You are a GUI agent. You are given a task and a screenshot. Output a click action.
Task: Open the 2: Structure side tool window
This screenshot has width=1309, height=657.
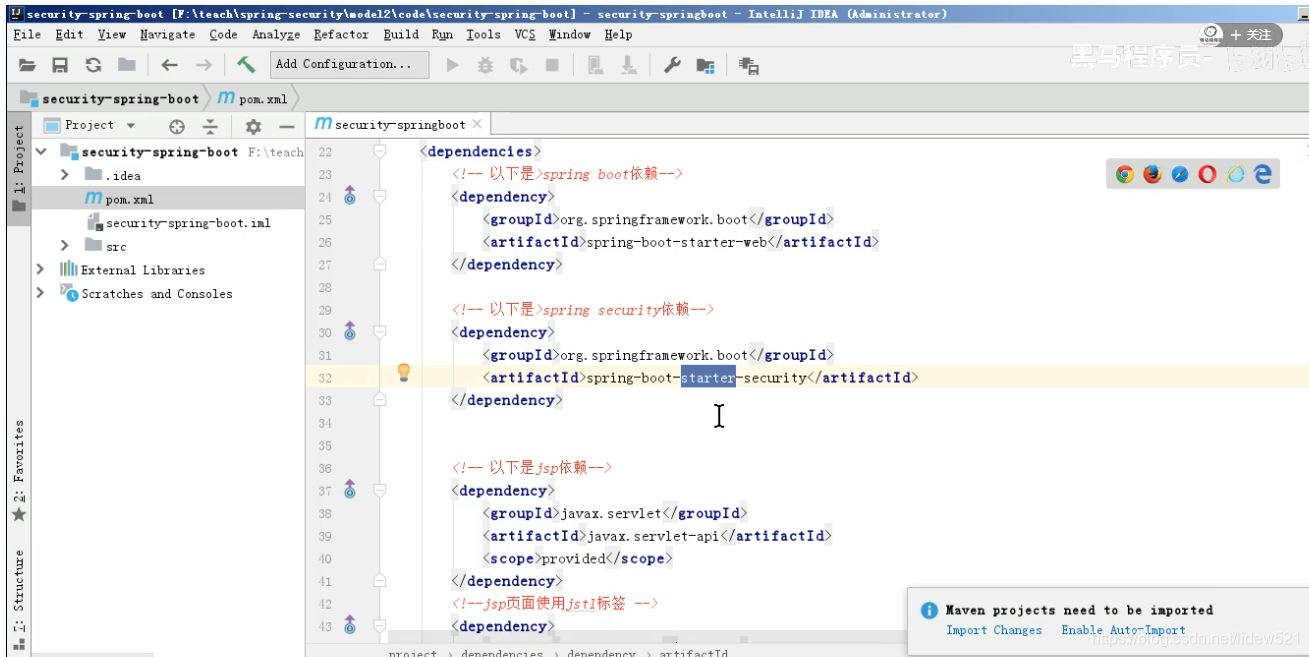click(18, 600)
